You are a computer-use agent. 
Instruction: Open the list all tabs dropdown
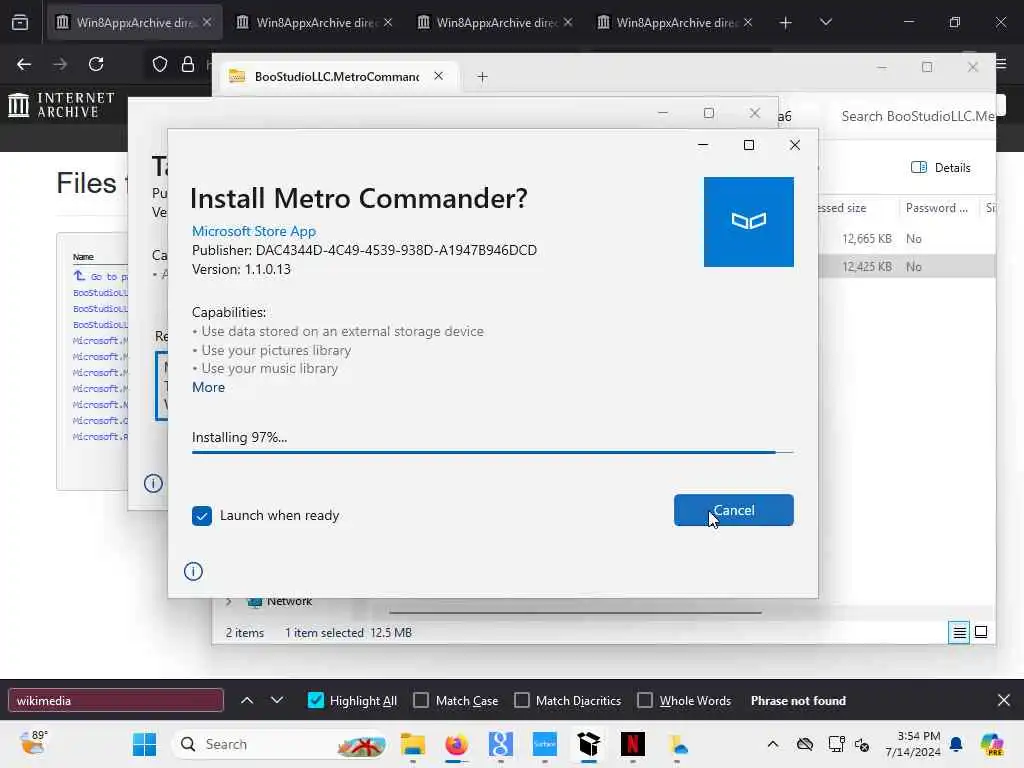pyautogui.click(x=825, y=23)
